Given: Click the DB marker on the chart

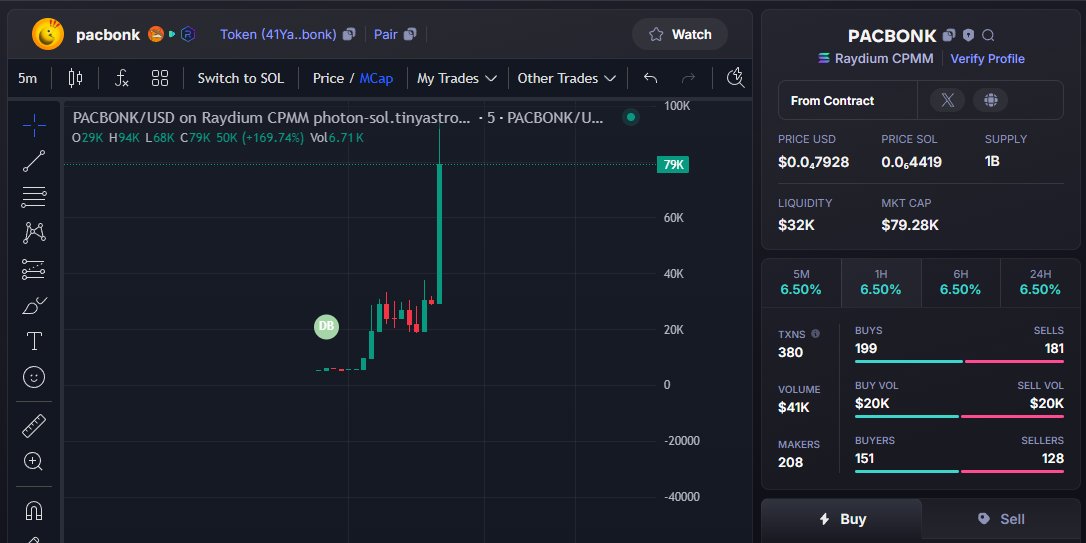Looking at the screenshot, I should 326,326.
